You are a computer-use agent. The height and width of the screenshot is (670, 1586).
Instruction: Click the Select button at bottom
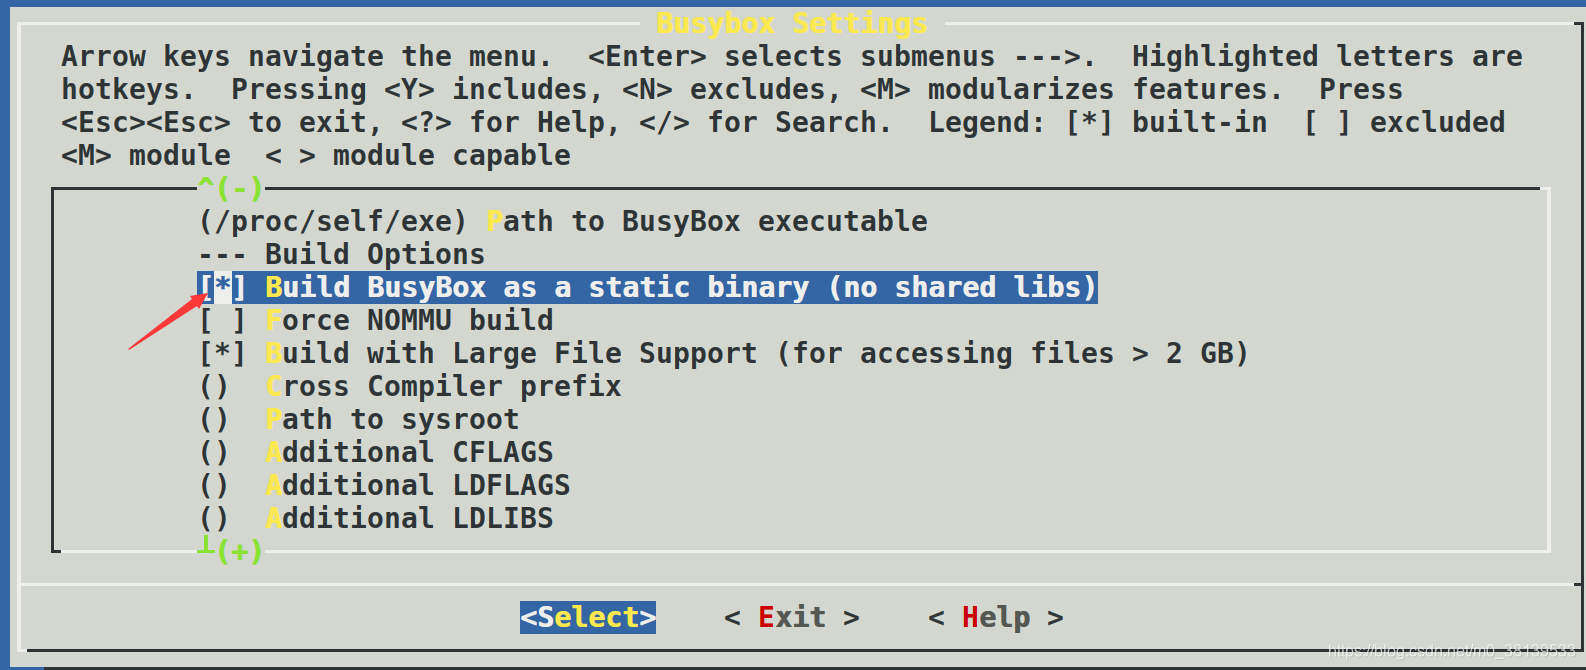[588, 617]
